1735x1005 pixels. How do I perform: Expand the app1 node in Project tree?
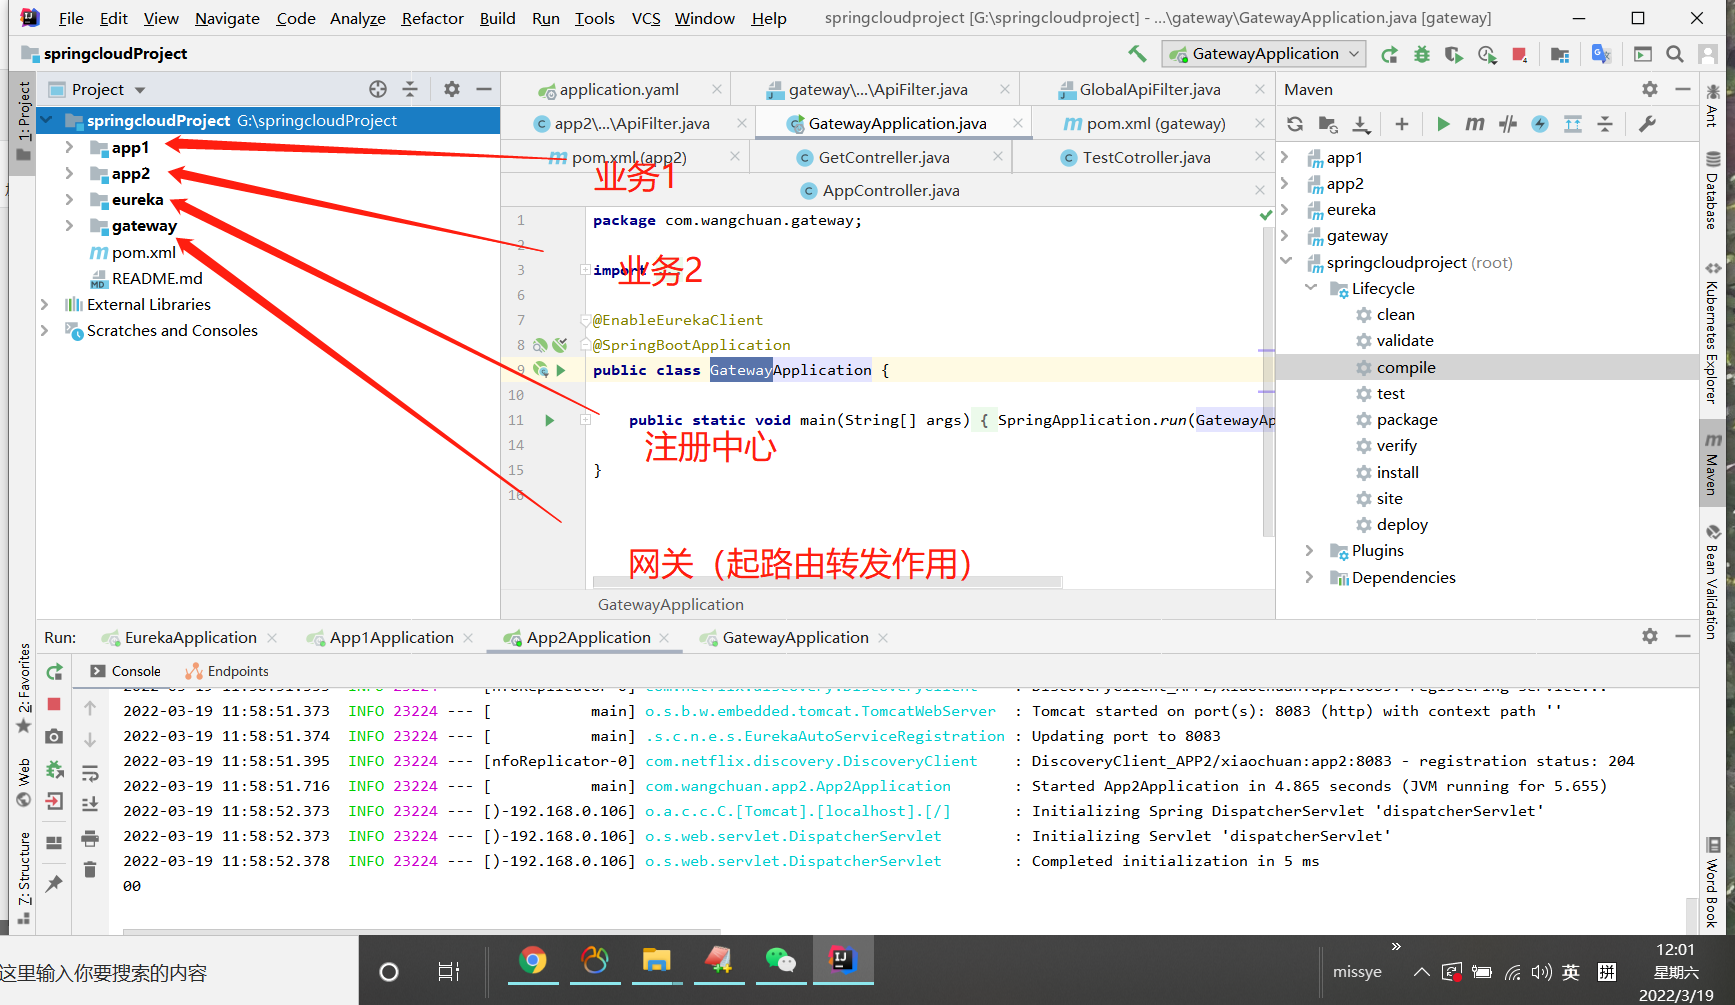tap(68, 147)
